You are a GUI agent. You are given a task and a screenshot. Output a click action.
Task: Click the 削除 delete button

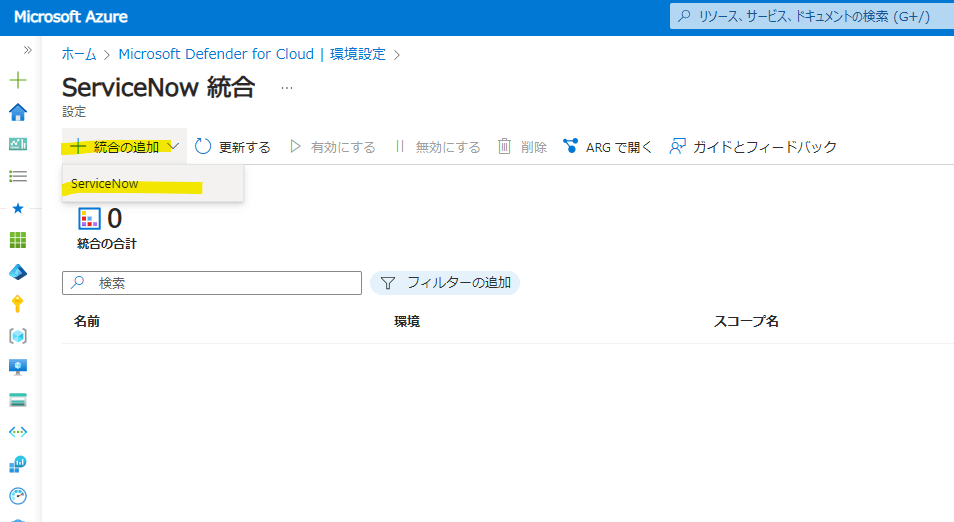point(523,147)
